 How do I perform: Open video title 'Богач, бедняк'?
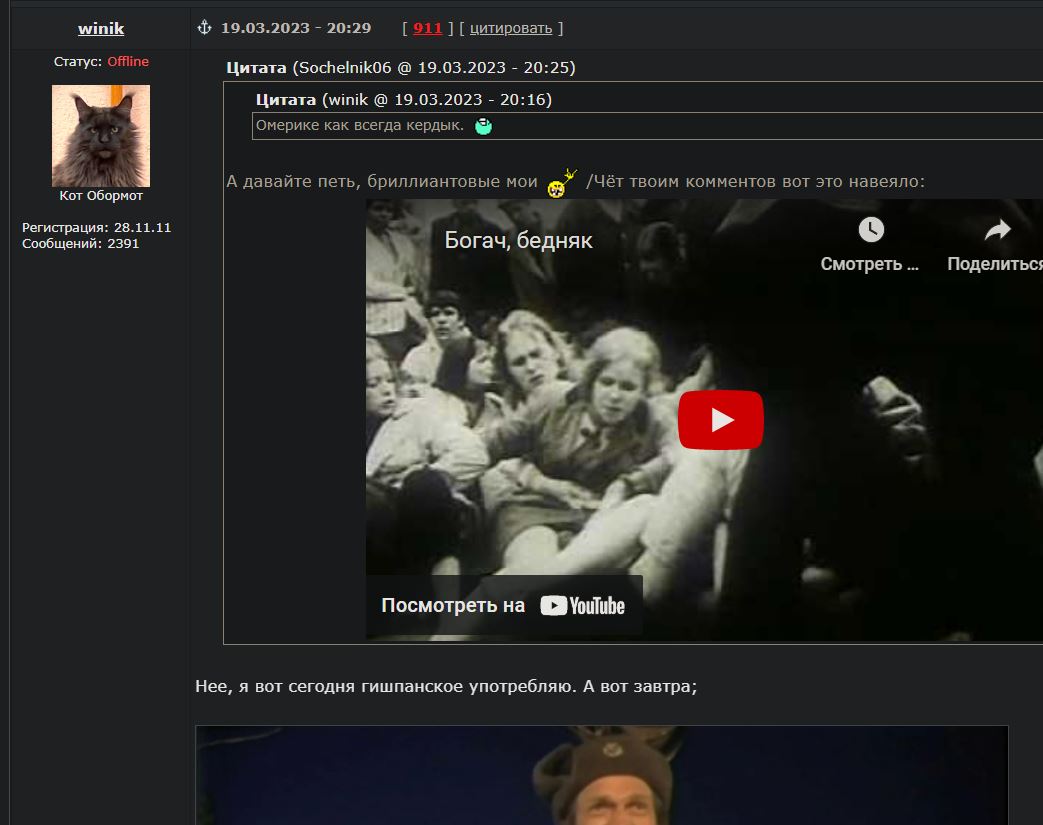(518, 240)
